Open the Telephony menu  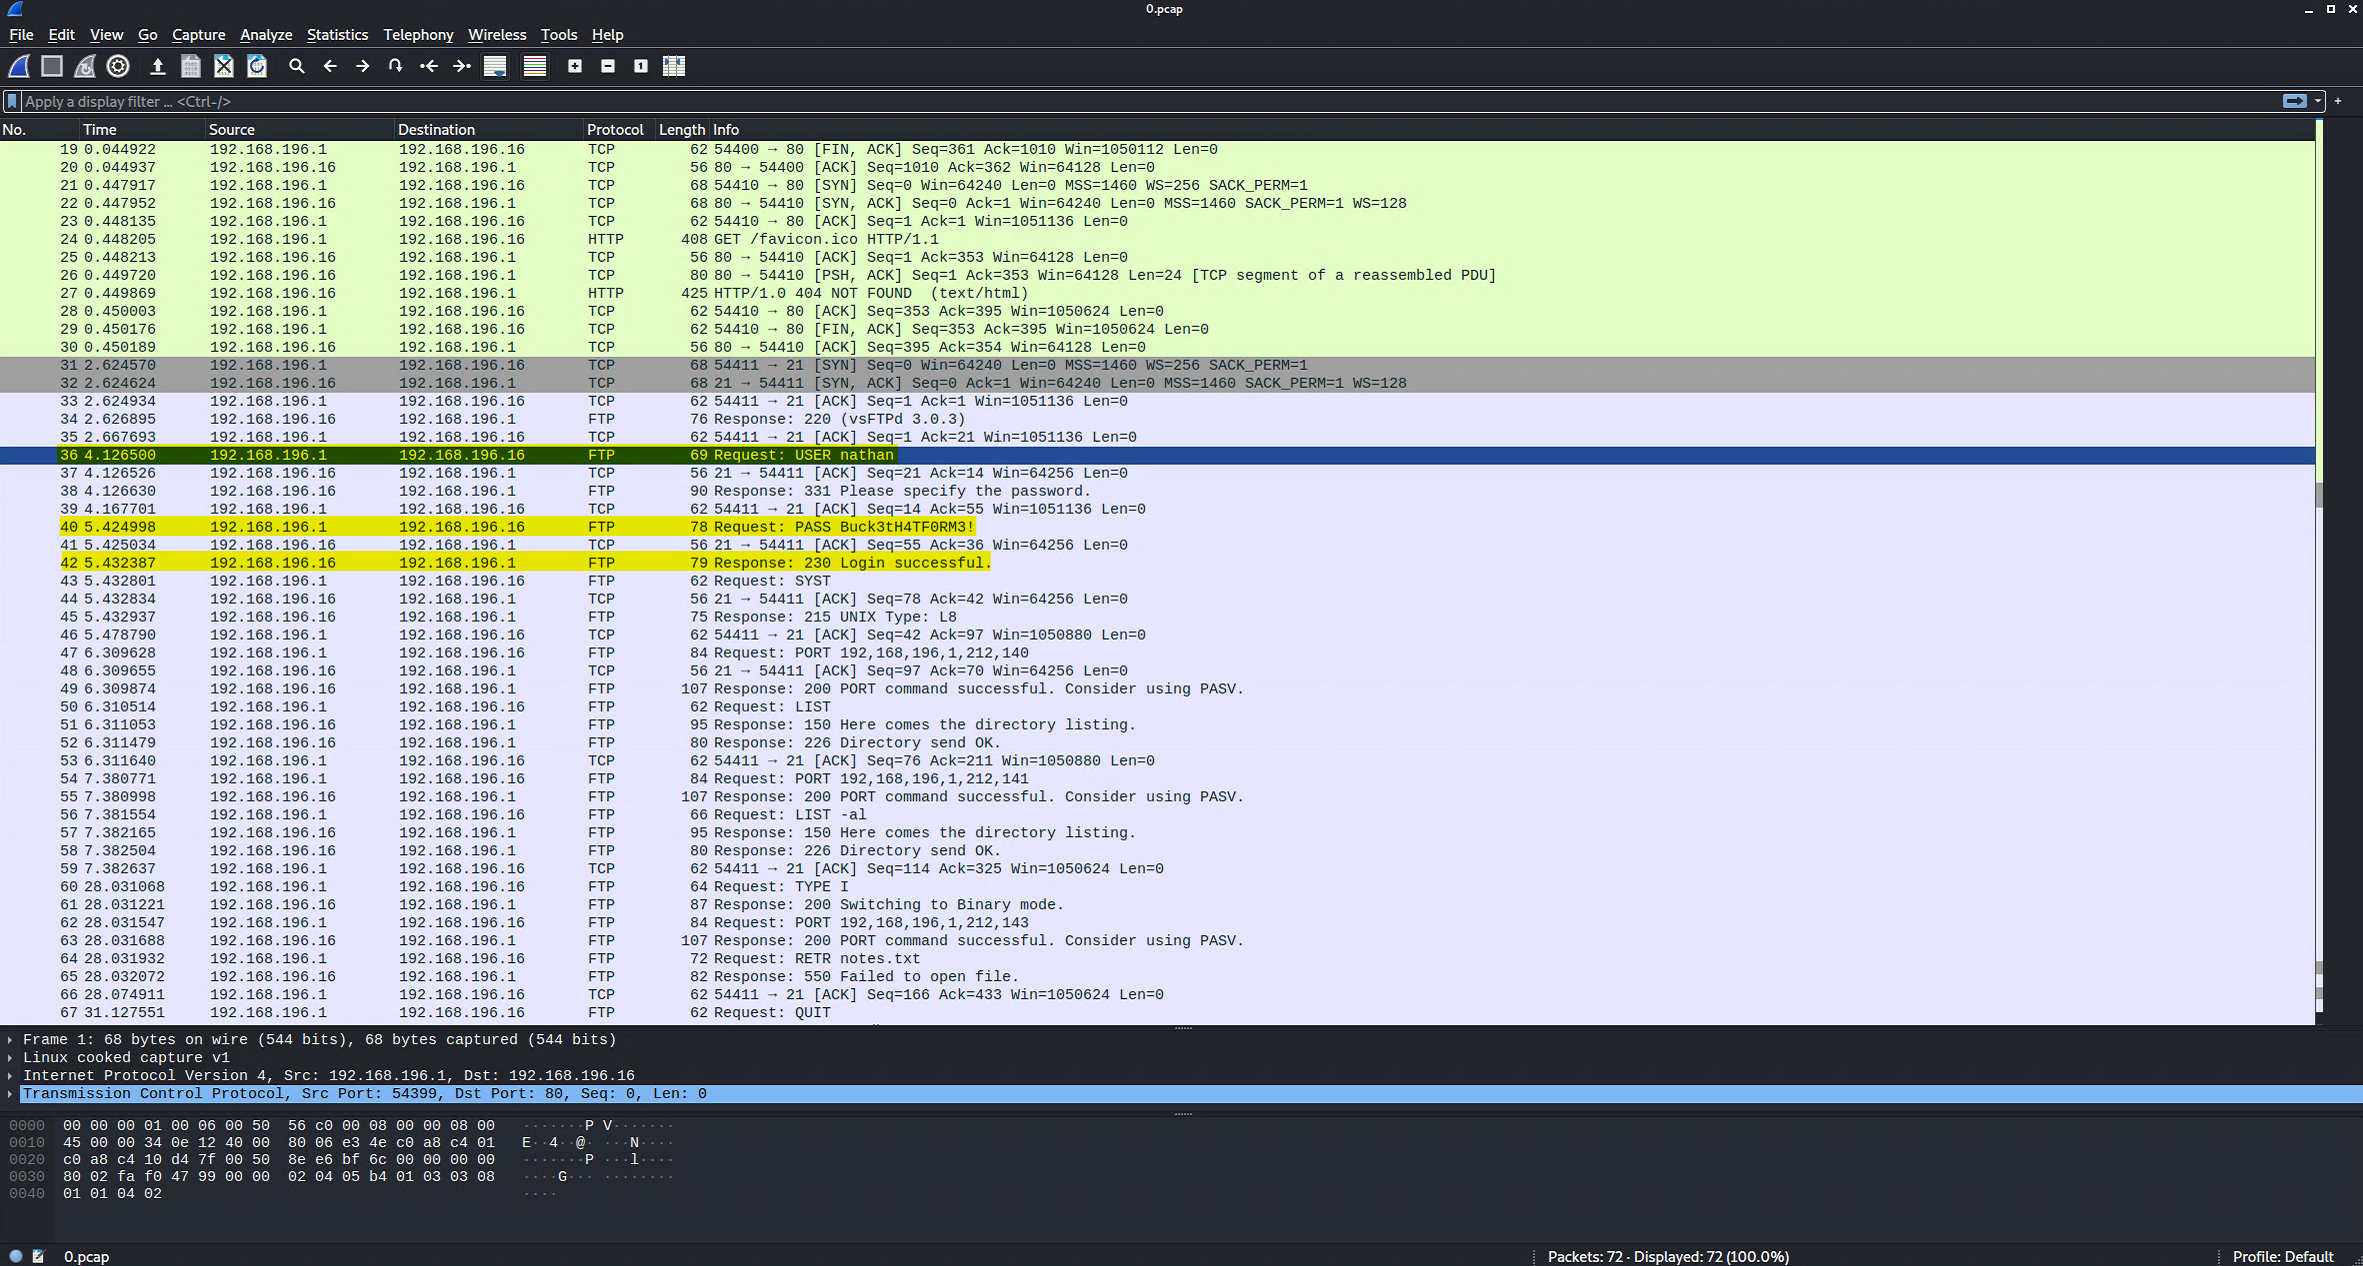[x=418, y=34]
